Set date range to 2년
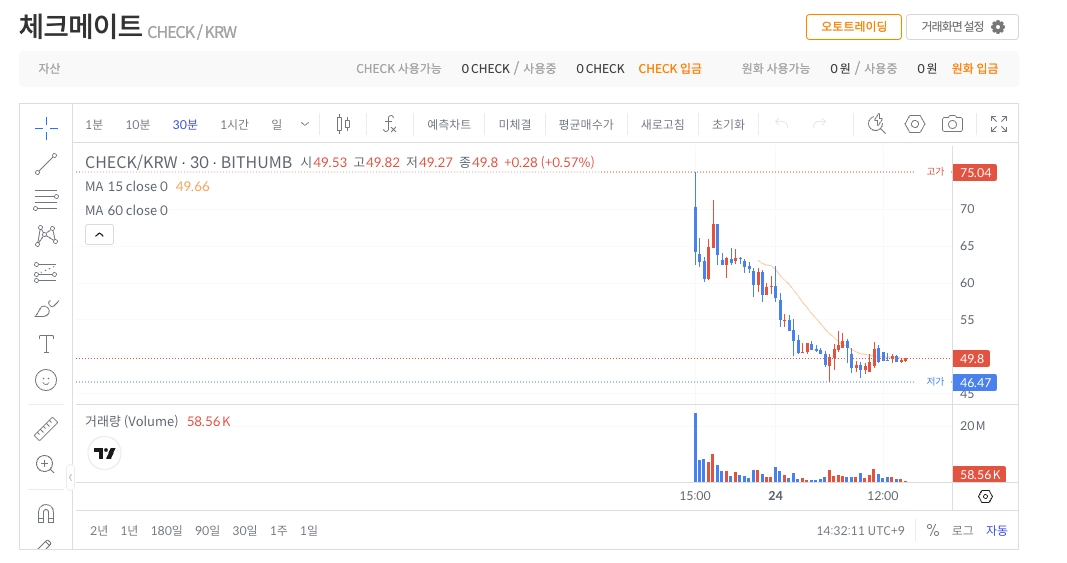 coord(99,530)
